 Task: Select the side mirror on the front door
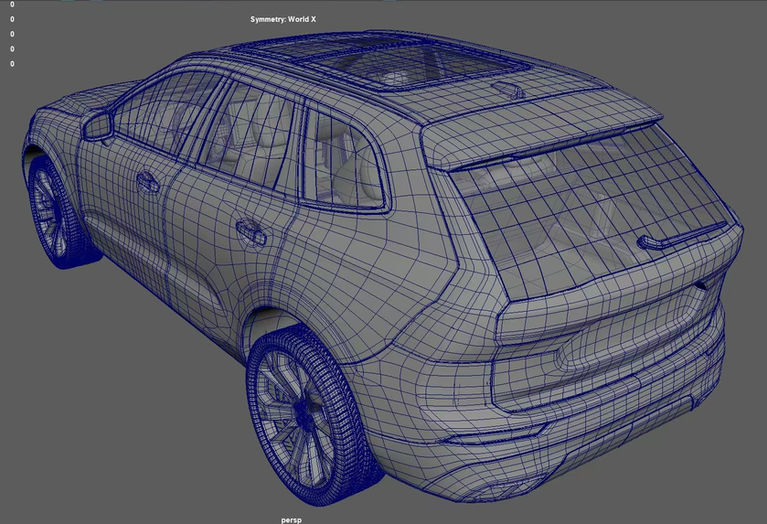(98, 127)
